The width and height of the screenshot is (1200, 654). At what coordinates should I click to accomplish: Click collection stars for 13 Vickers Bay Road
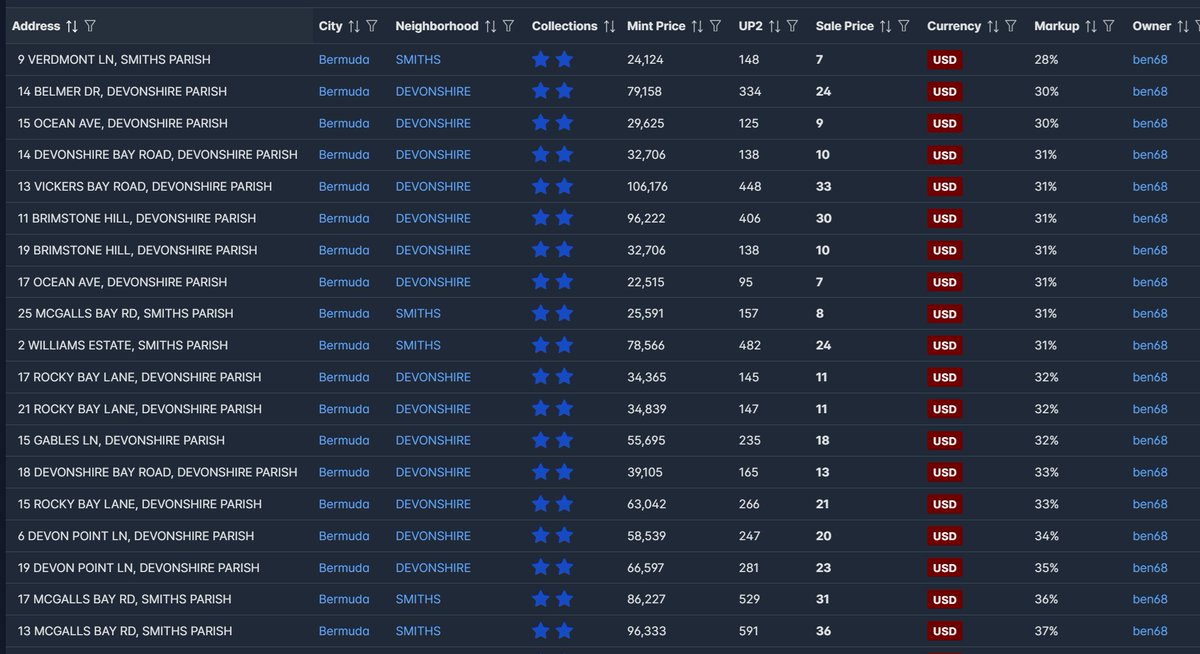point(552,186)
